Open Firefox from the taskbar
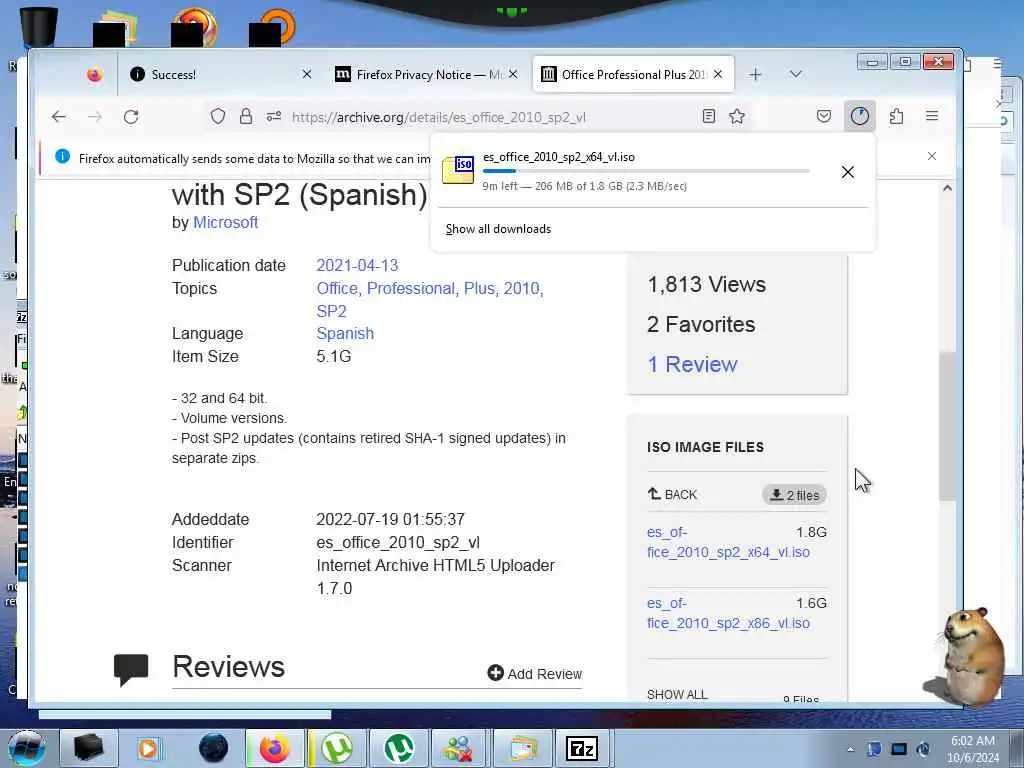The width and height of the screenshot is (1024, 768). [x=275, y=748]
